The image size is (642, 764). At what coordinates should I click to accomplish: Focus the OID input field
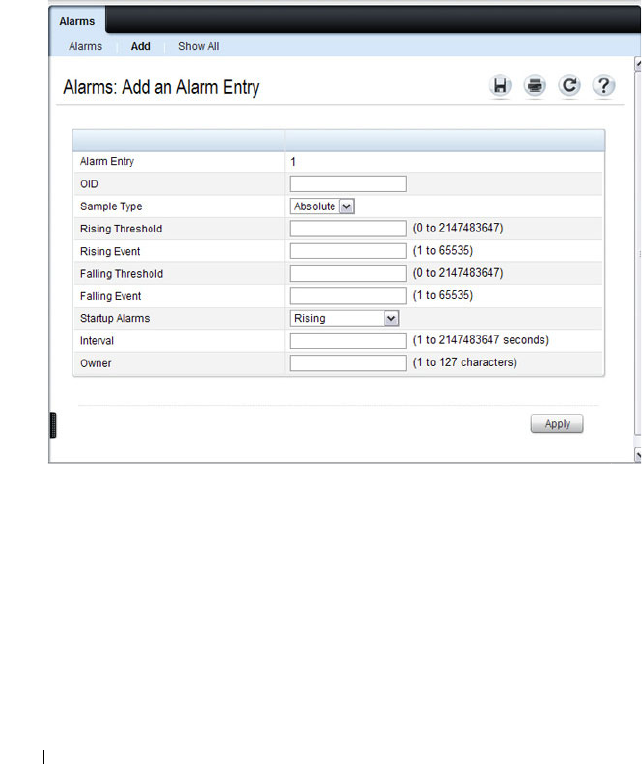click(x=348, y=184)
